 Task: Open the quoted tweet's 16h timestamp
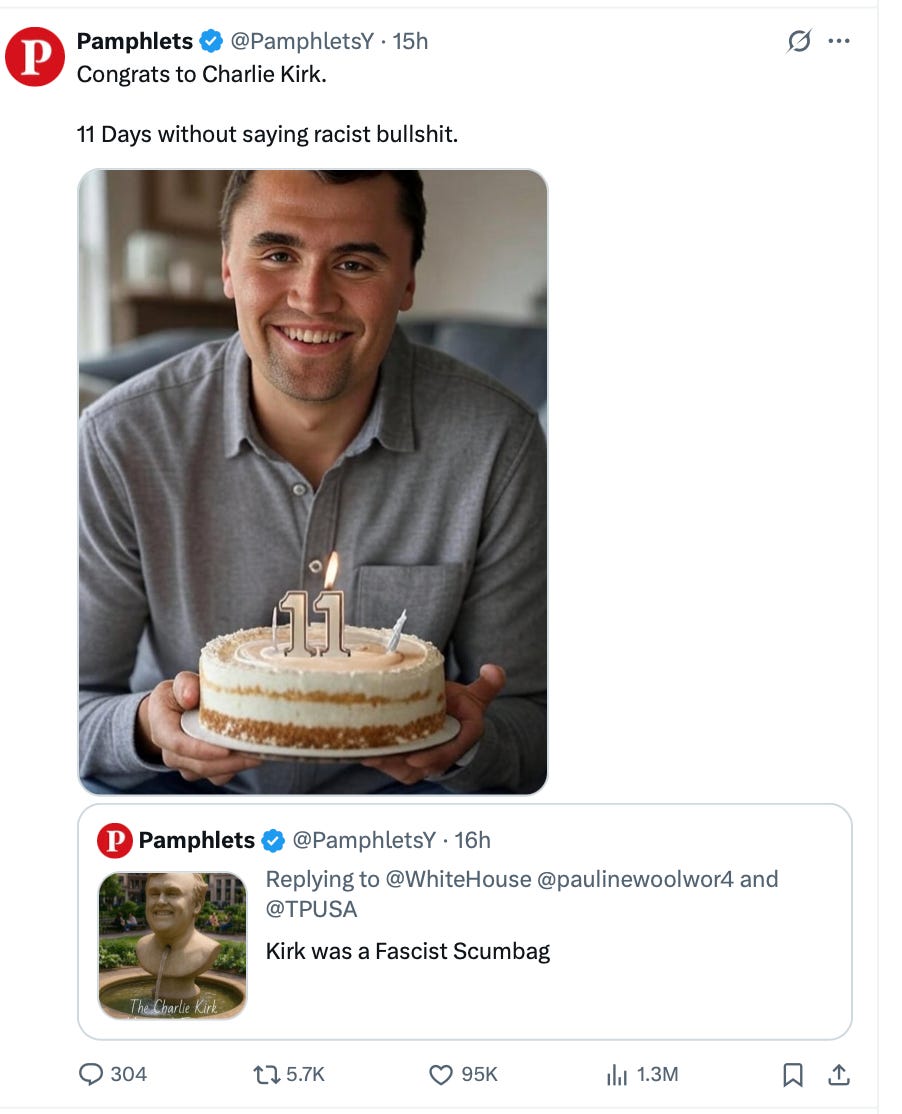pyautogui.click(x=473, y=840)
